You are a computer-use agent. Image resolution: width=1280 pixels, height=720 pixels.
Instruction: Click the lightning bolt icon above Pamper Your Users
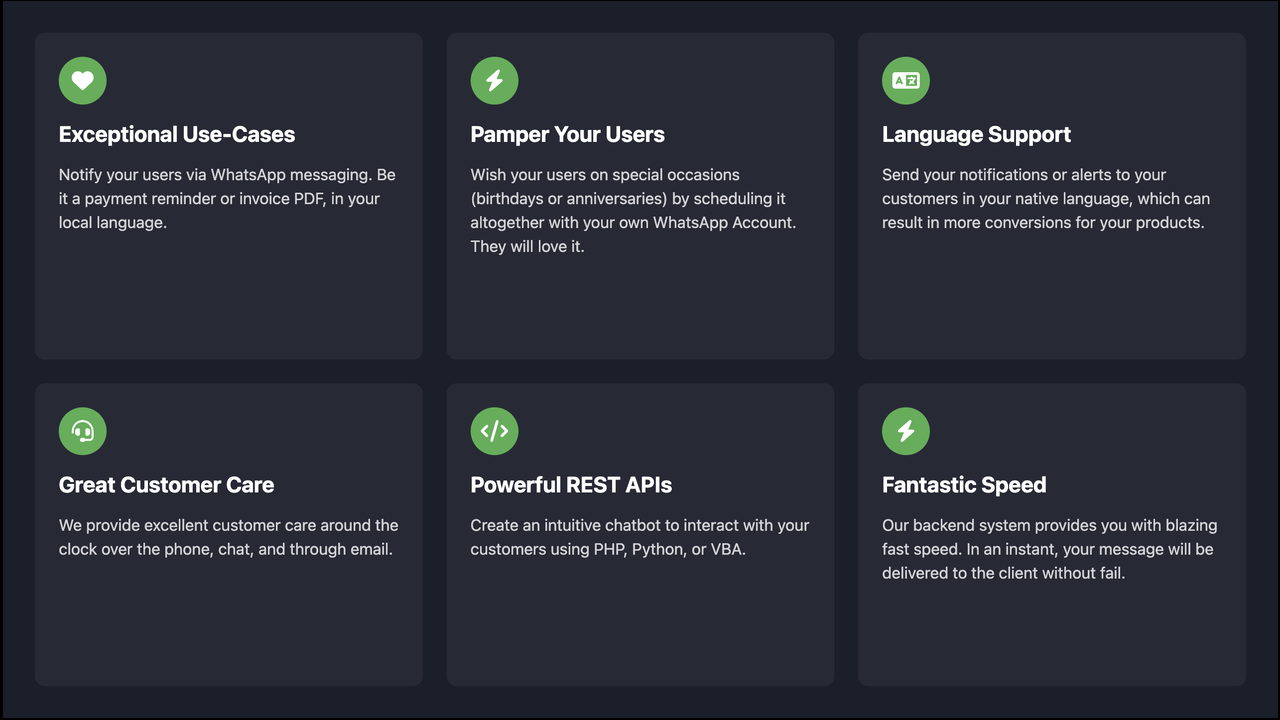pos(494,81)
